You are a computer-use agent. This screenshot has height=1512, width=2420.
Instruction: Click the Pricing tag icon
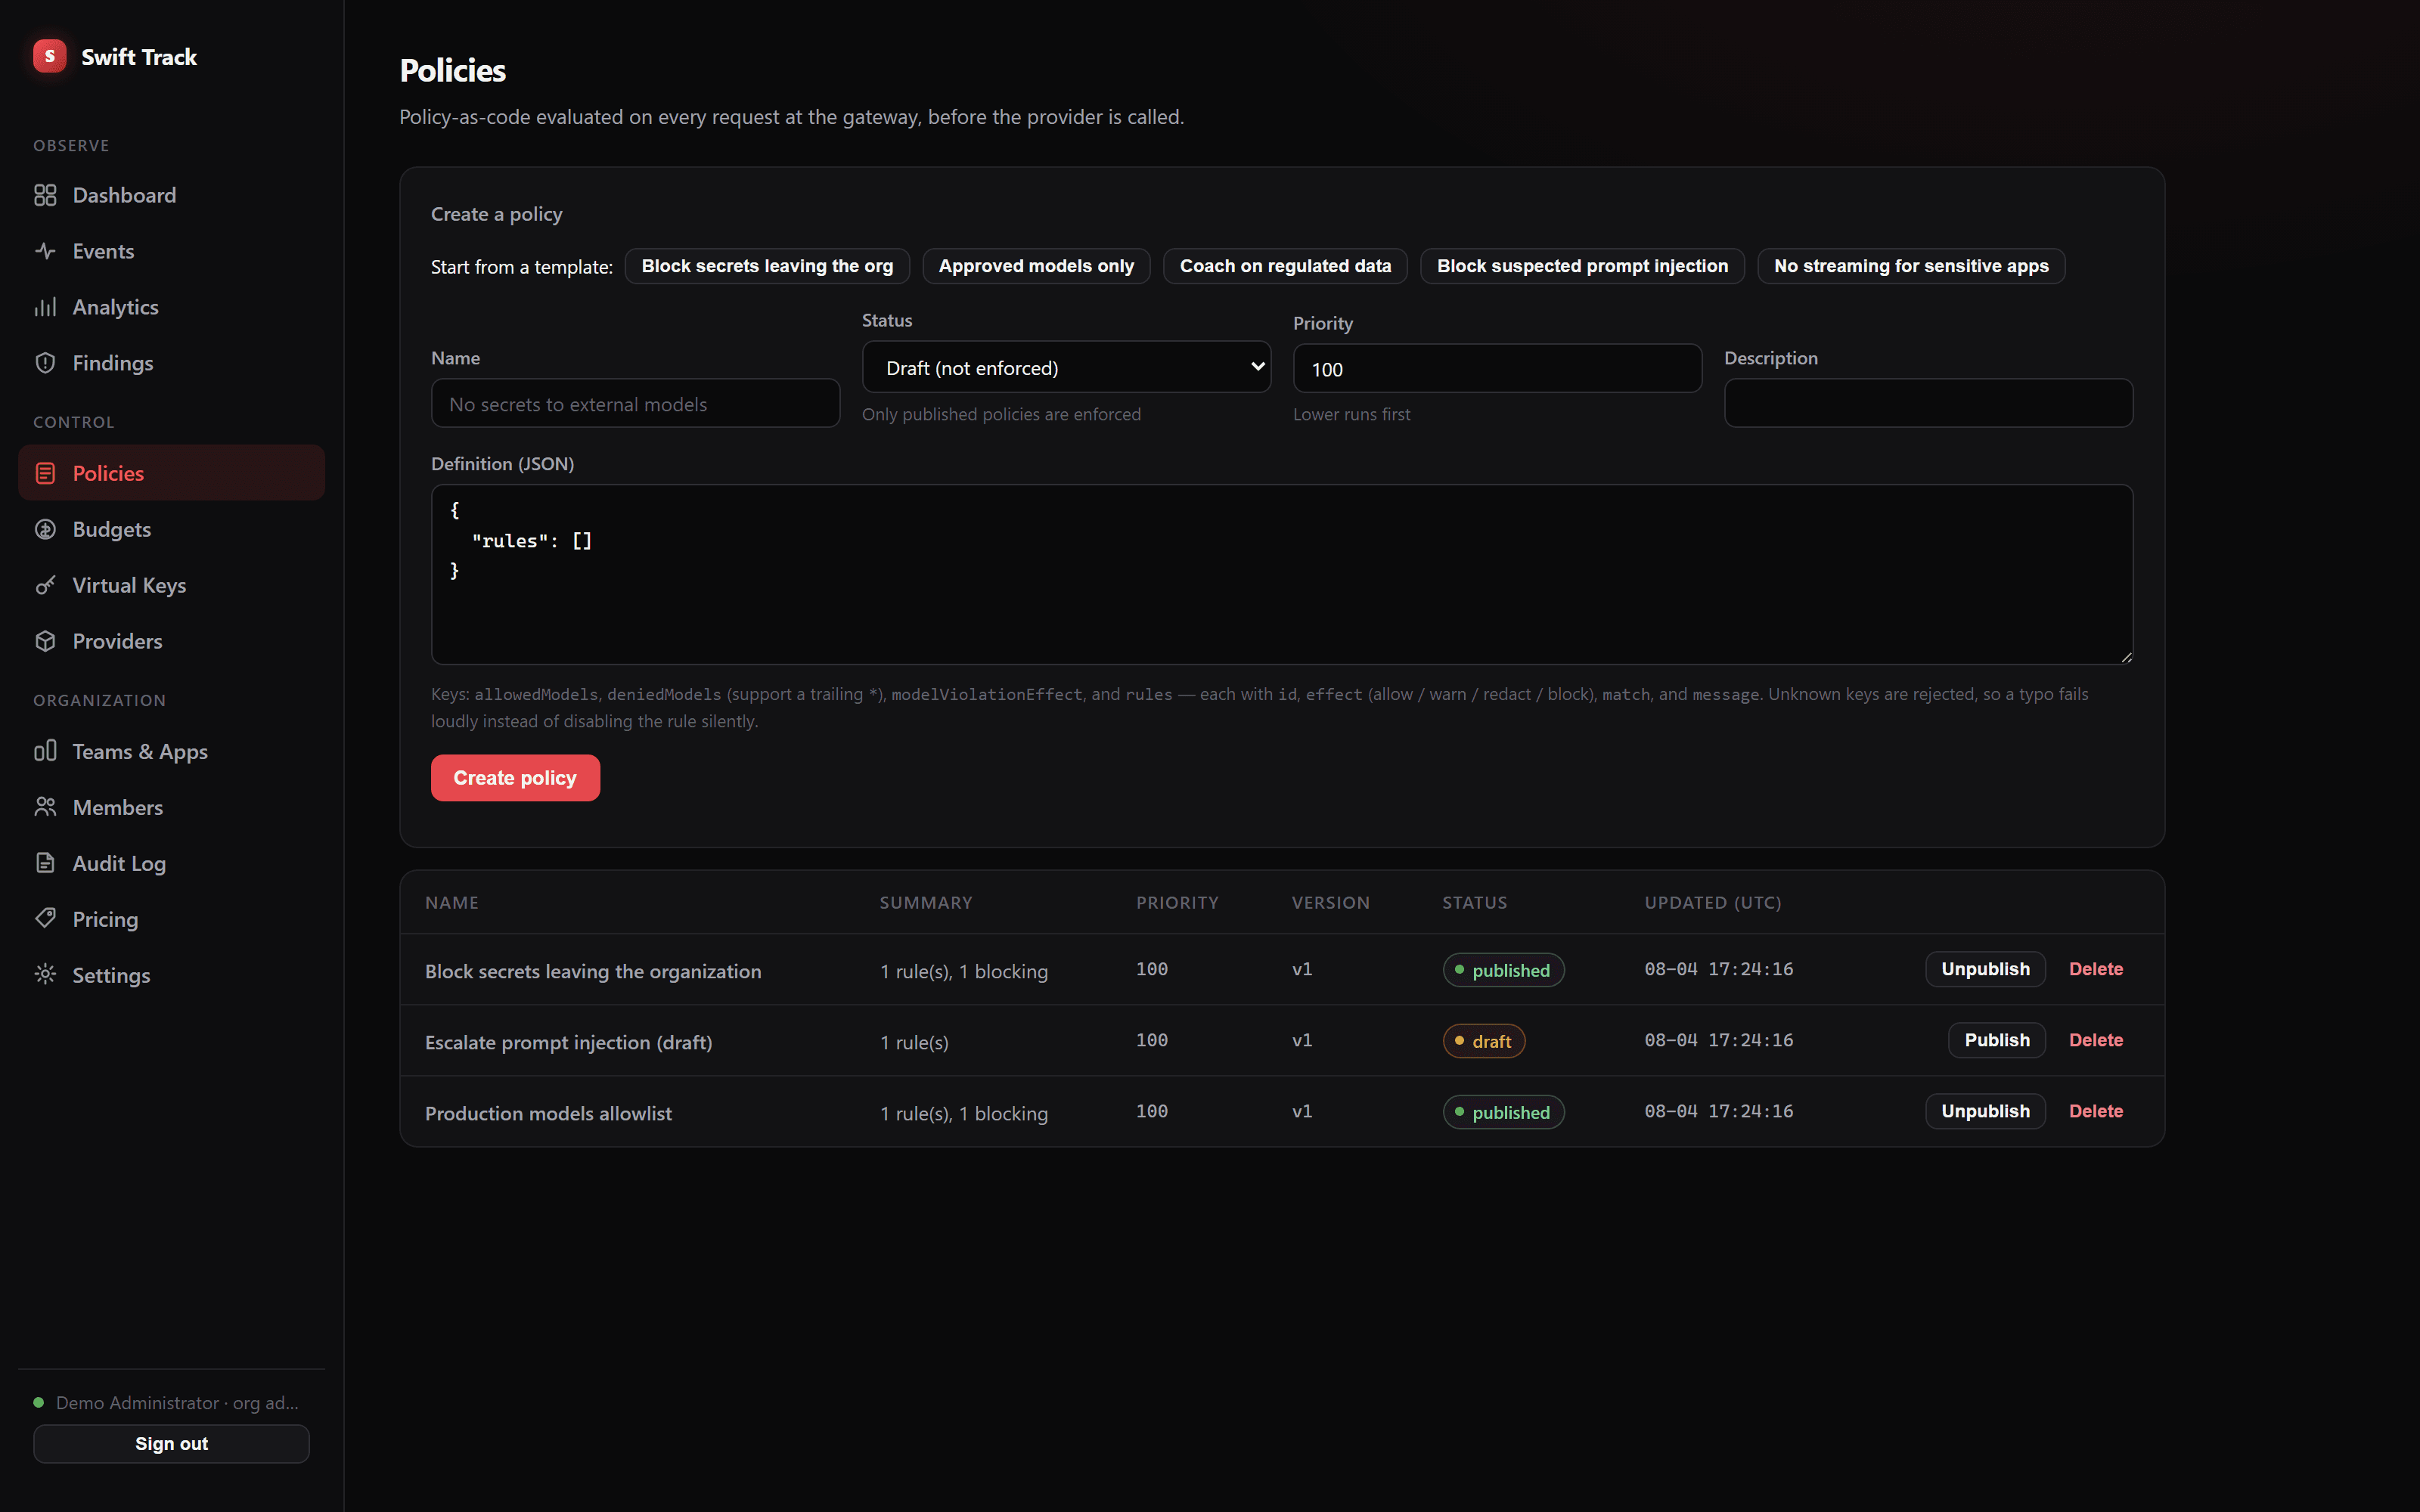coord(45,919)
